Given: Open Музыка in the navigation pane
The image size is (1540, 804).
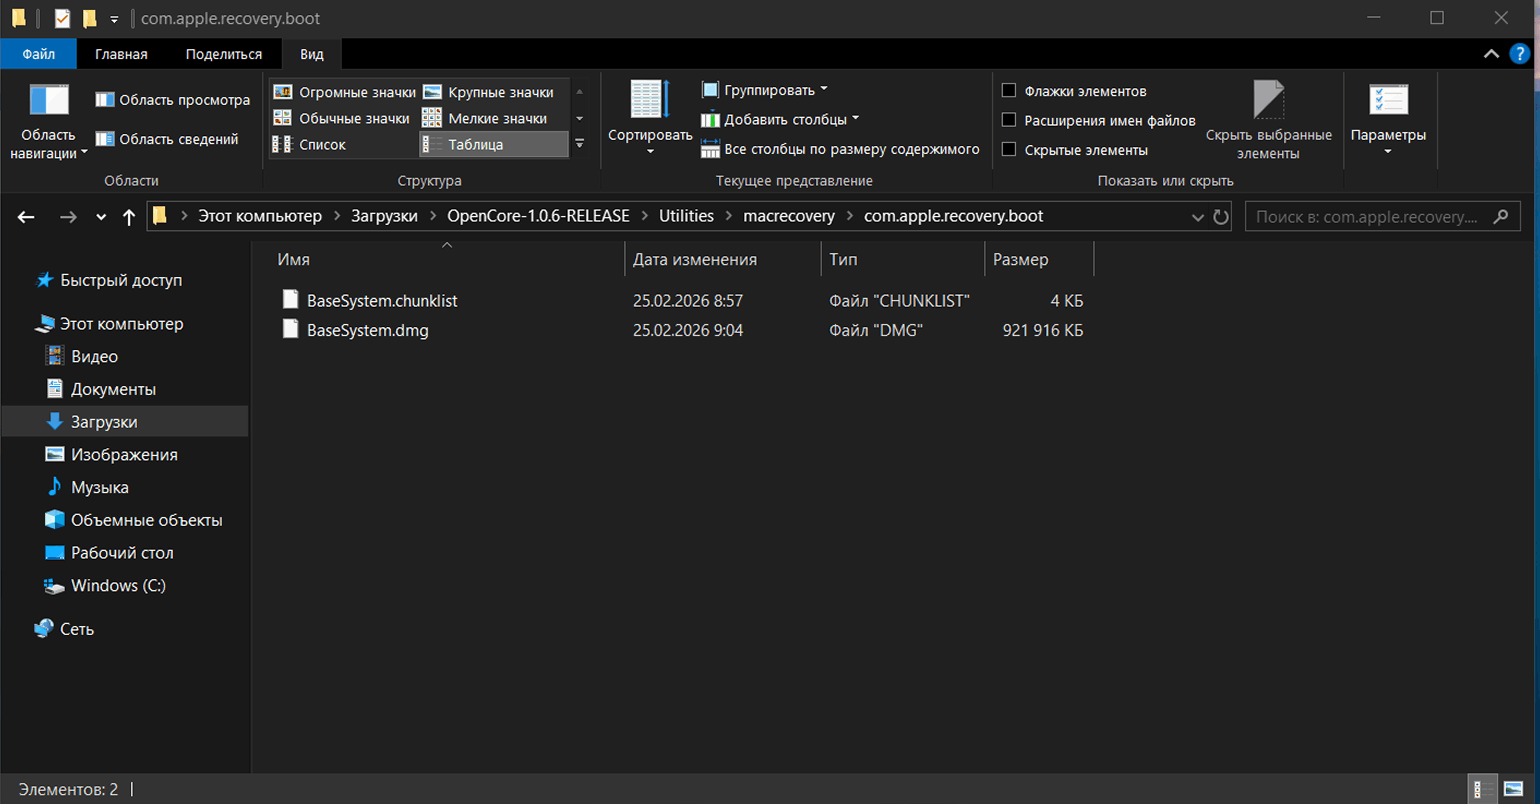Looking at the screenshot, I should pos(99,487).
